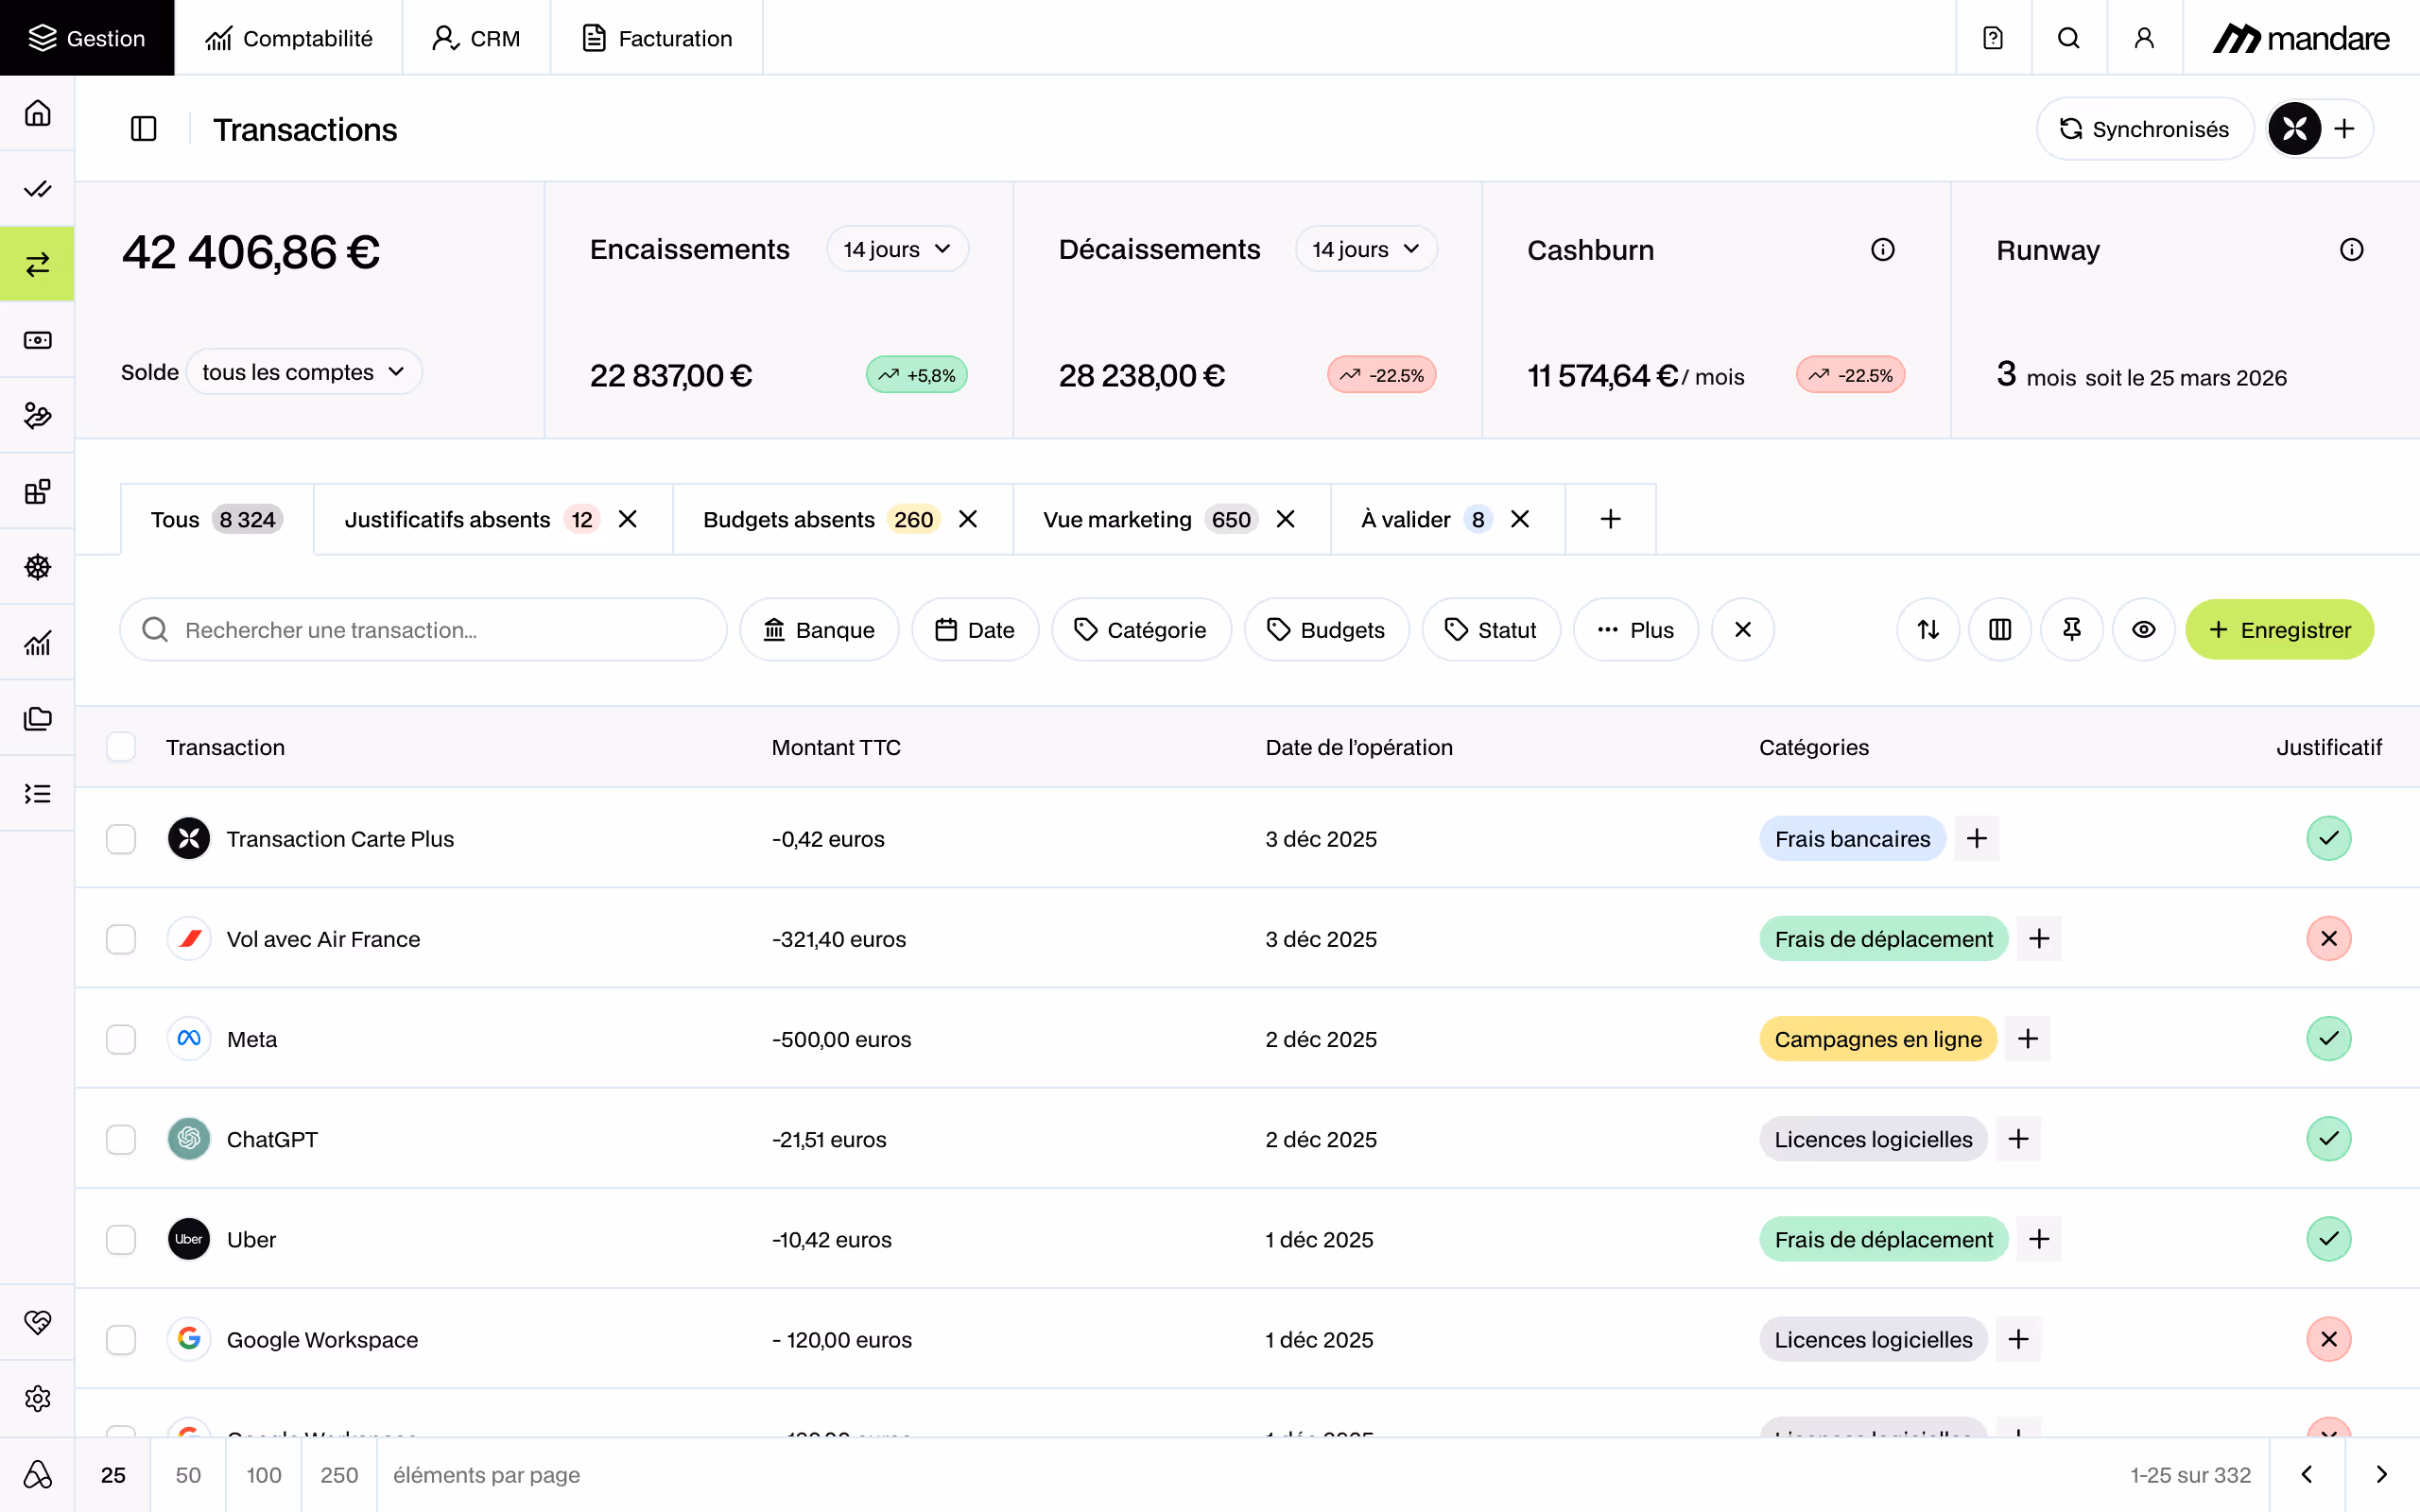2420x1512 pixels.
Task: Collapse the sidebar panel icon beside Transactions
Action: (x=144, y=129)
